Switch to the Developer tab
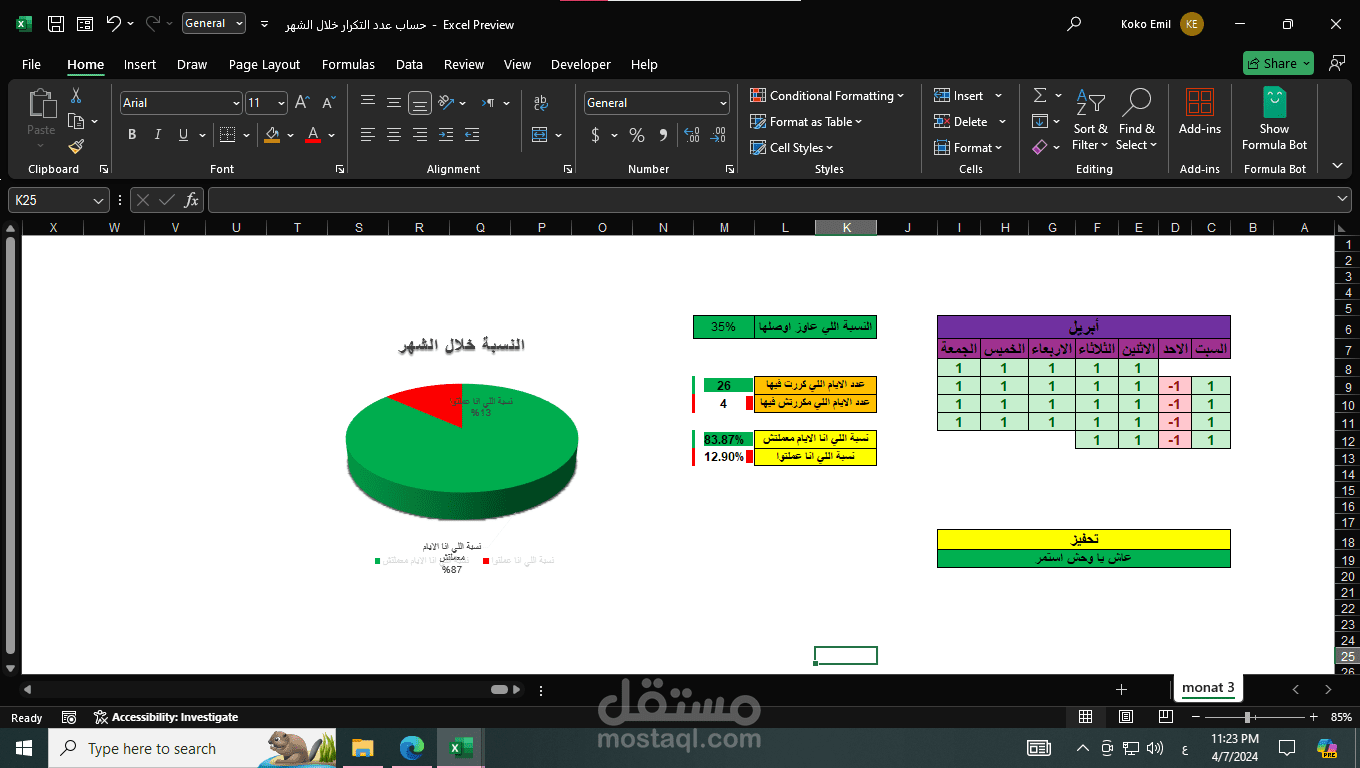The width and height of the screenshot is (1360, 768). (580, 64)
